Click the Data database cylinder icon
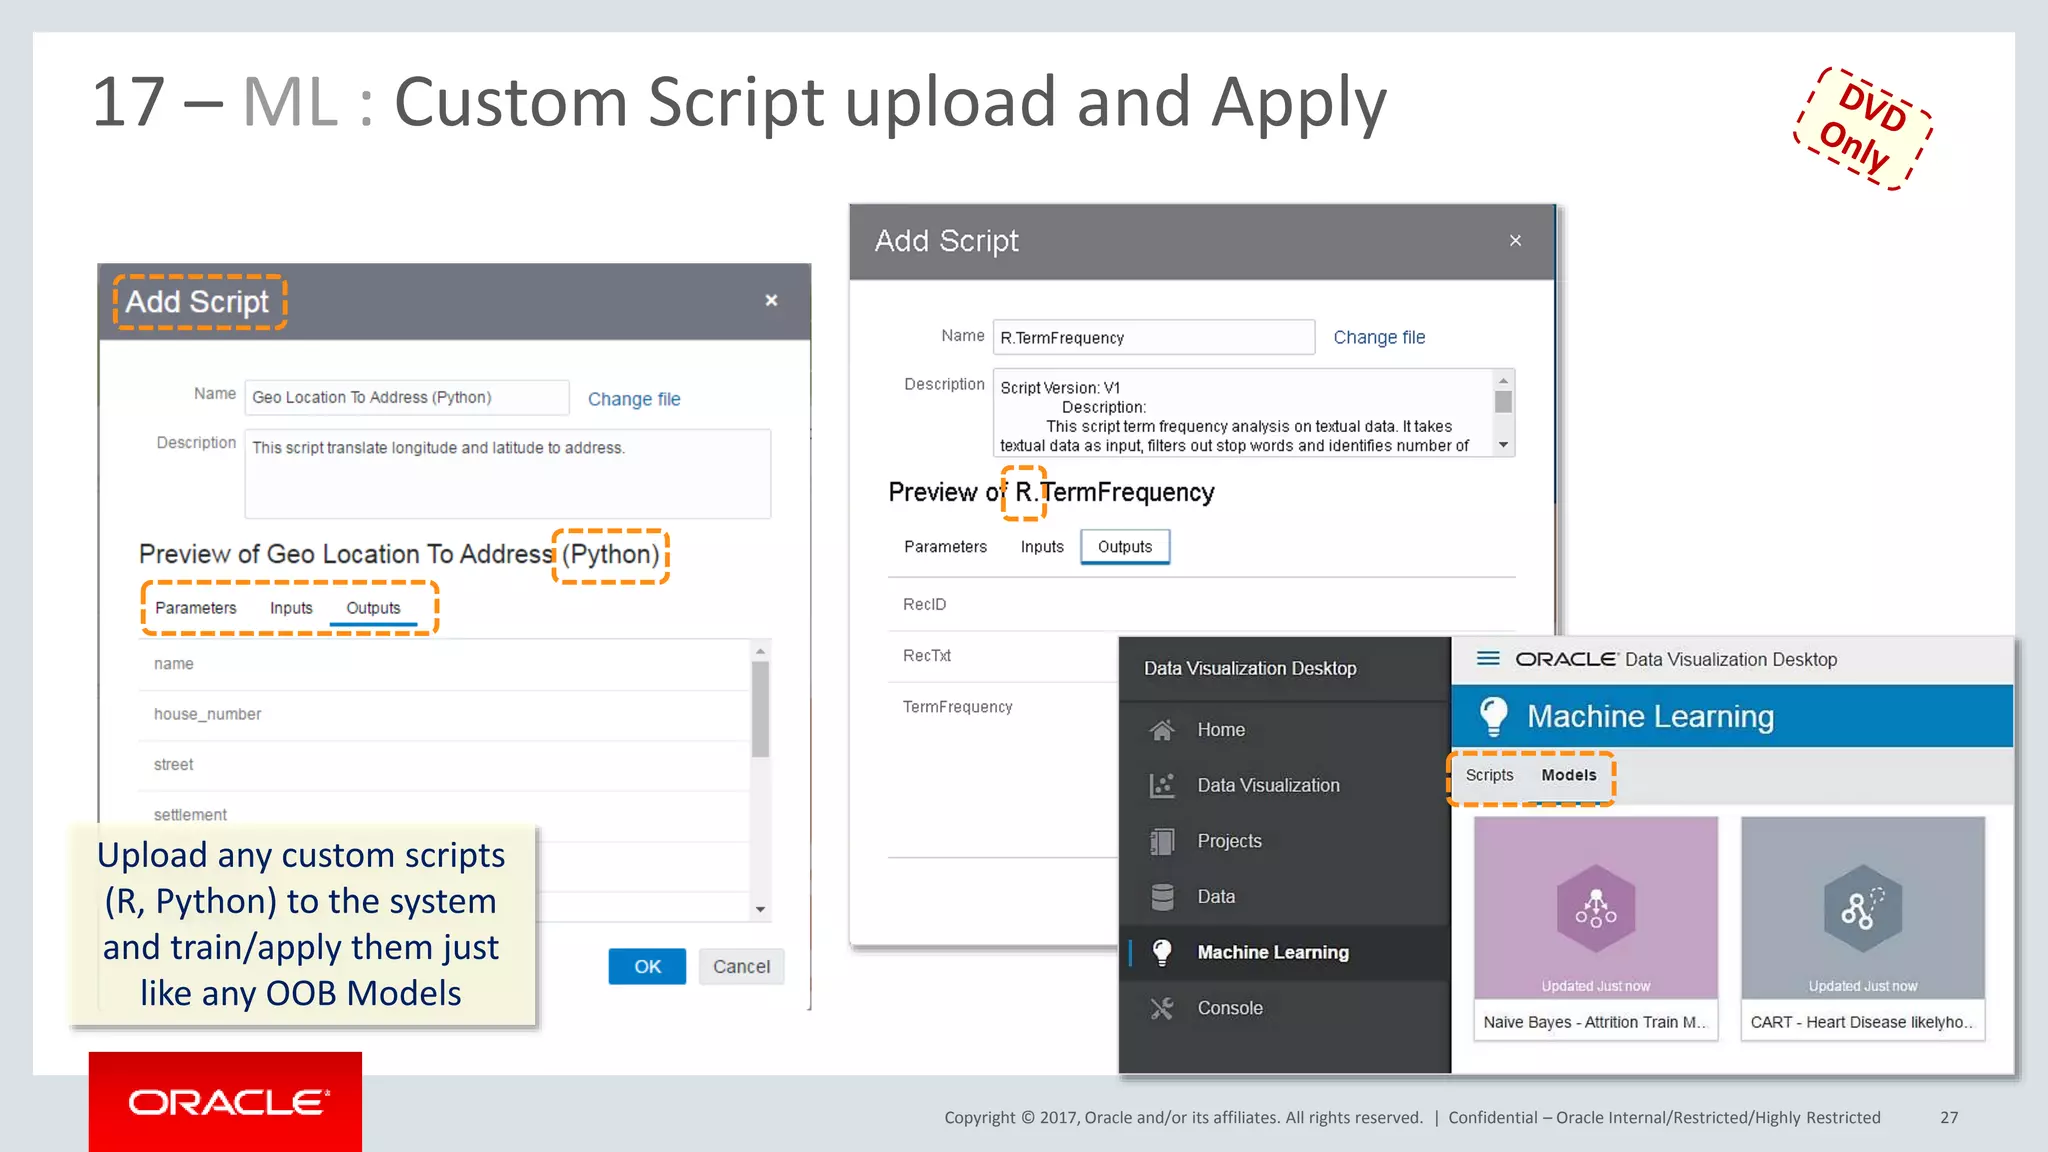Image resolution: width=2048 pixels, height=1152 pixels. pos(1161,897)
